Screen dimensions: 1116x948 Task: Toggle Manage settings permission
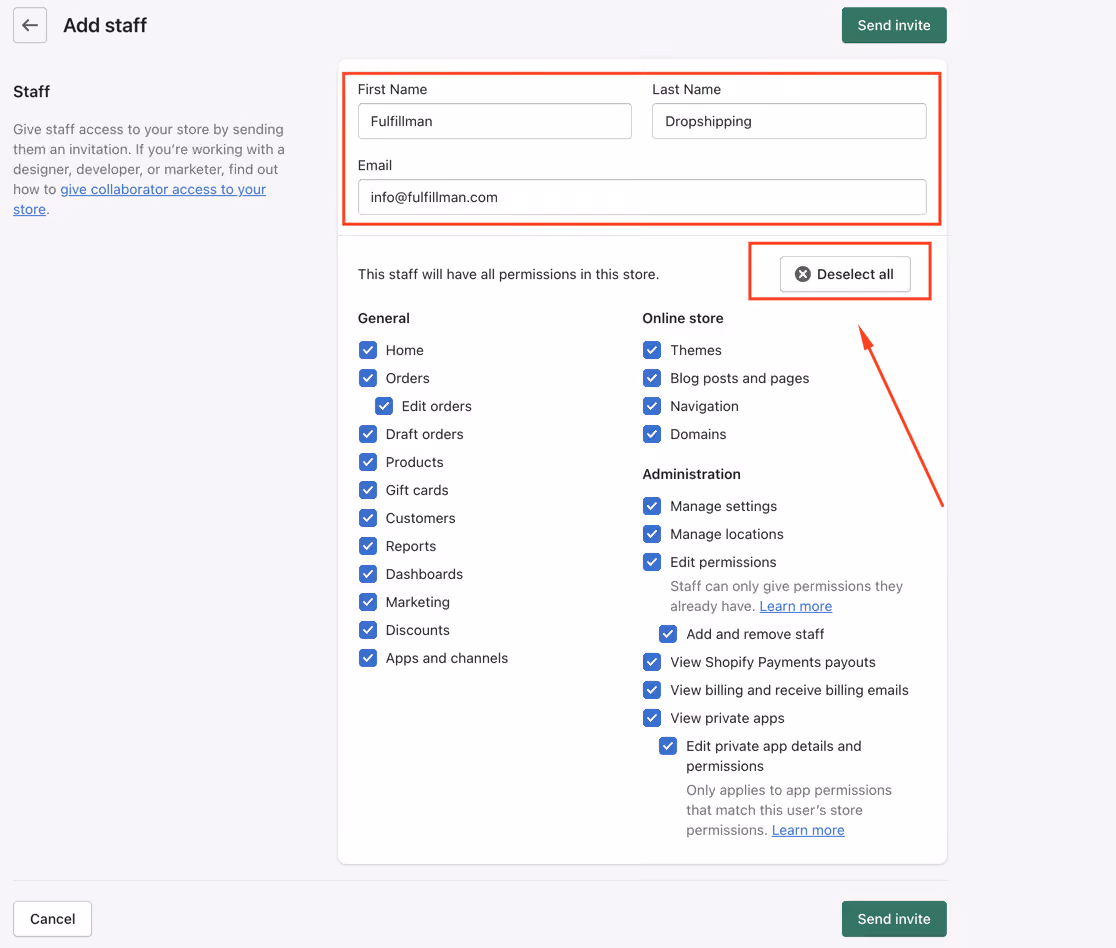652,506
